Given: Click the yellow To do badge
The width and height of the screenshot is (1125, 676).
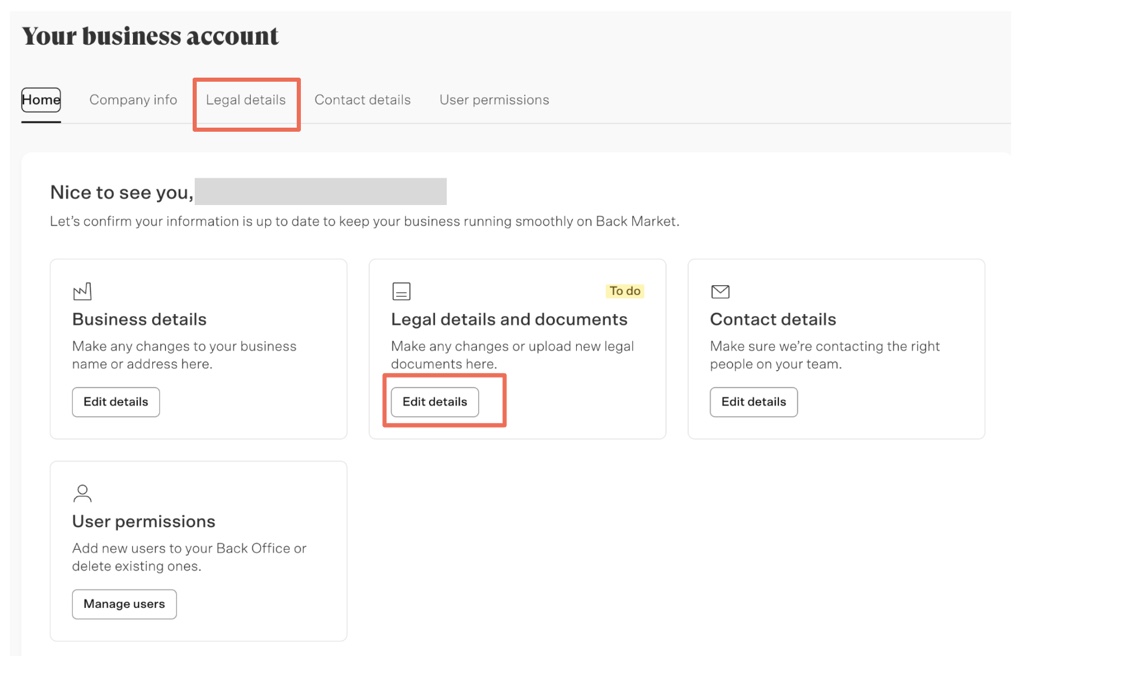Looking at the screenshot, I should point(625,291).
